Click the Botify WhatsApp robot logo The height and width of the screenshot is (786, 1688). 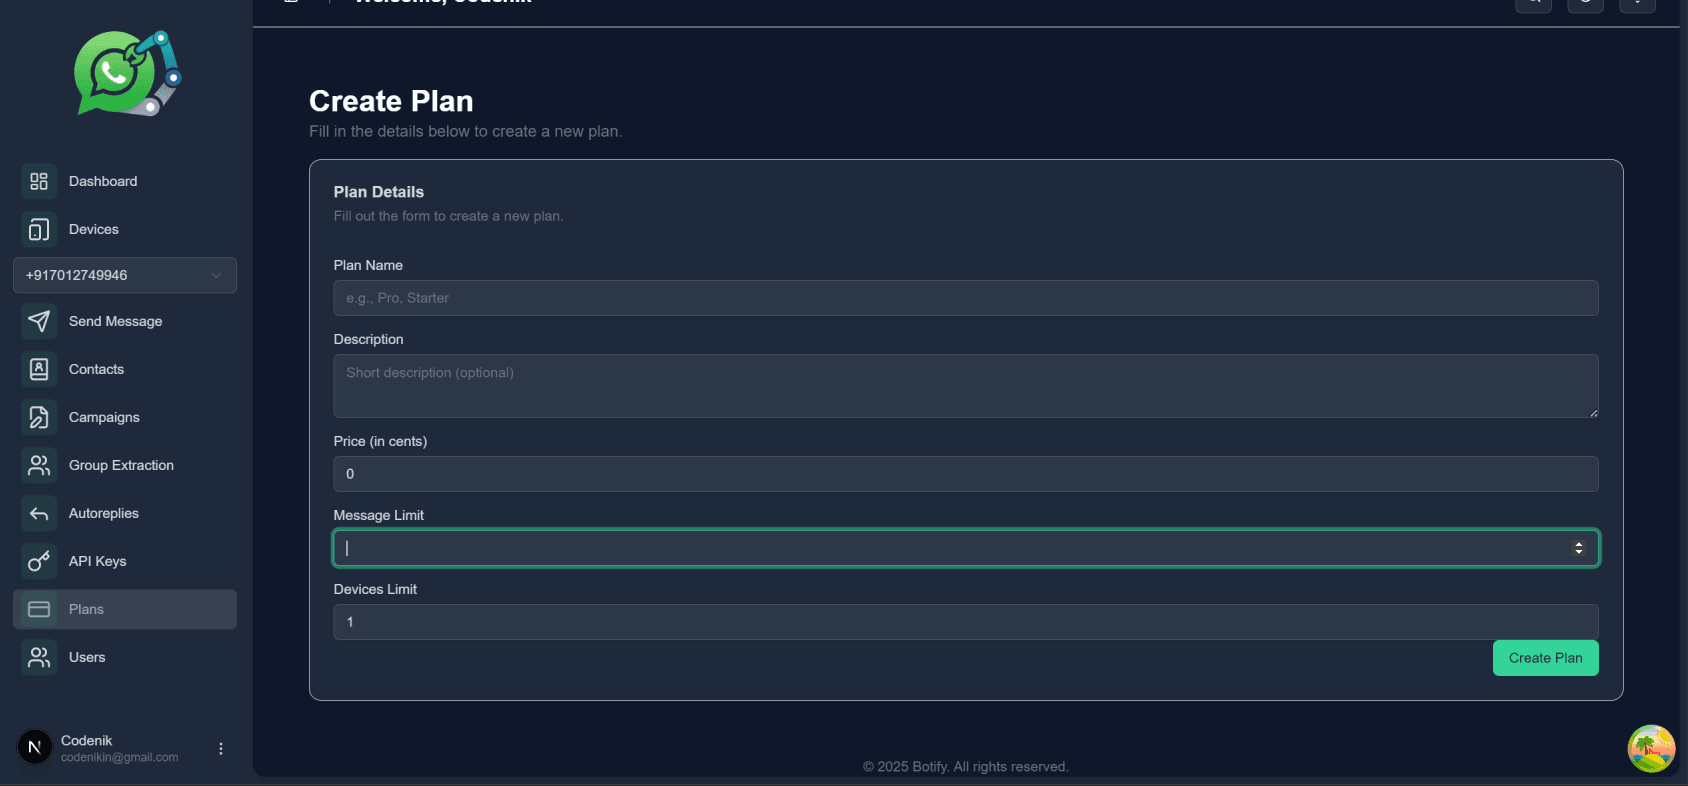[127, 73]
